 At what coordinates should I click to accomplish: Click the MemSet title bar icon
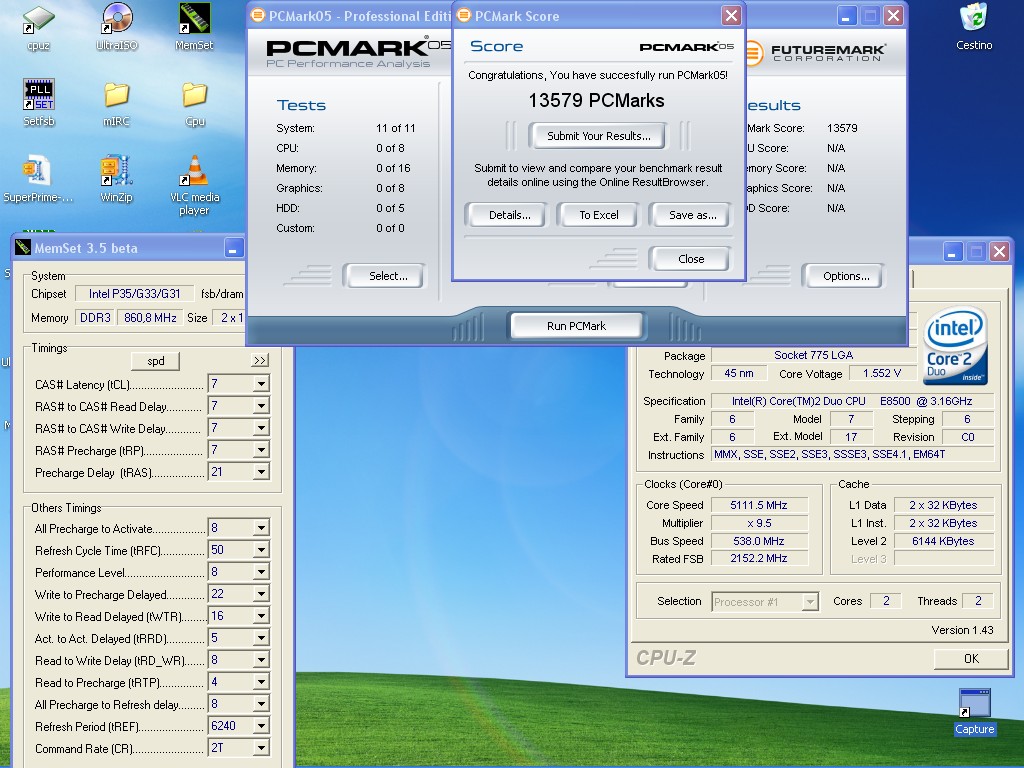tap(23, 248)
